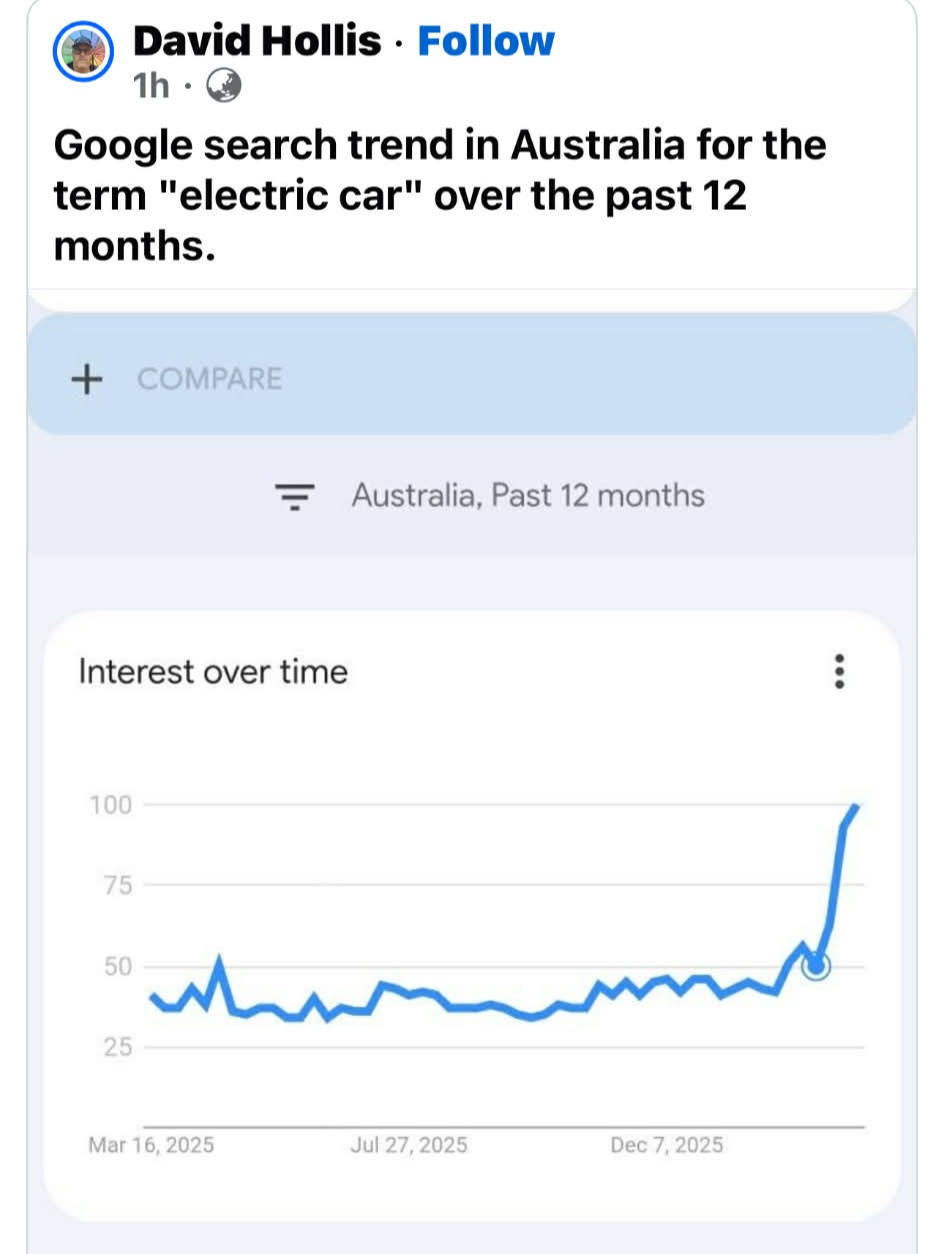
Task: Click the COMPARE search term field
Action: point(210,379)
